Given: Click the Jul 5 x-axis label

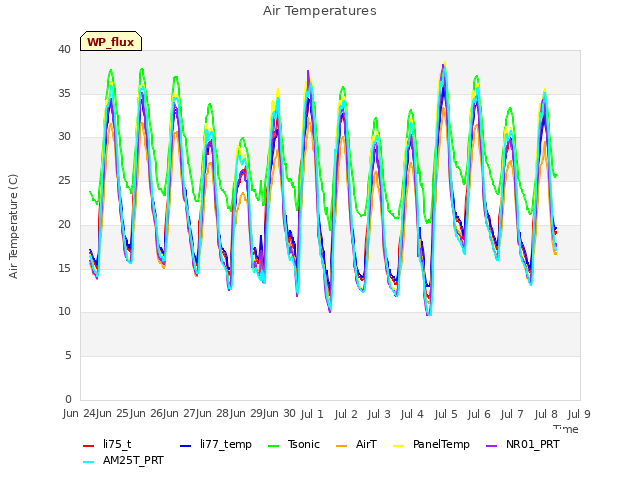Looking at the screenshot, I should pyautogui.click(x=446, y=414).
